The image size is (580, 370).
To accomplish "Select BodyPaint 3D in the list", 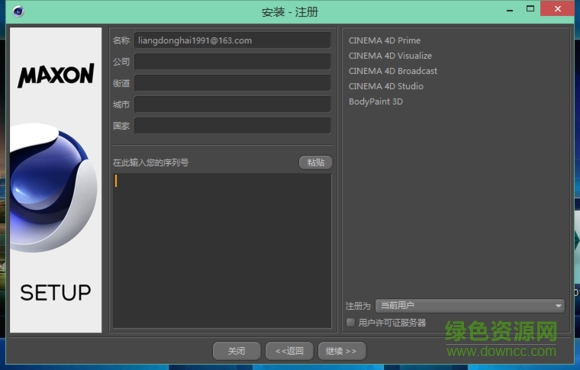I will tap(375, 102).
